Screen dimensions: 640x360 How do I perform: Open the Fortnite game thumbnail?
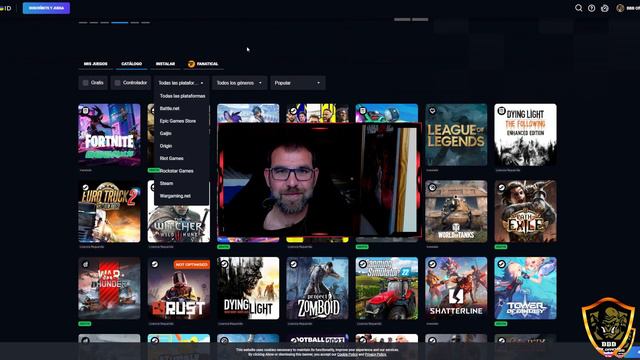[109, 135]
